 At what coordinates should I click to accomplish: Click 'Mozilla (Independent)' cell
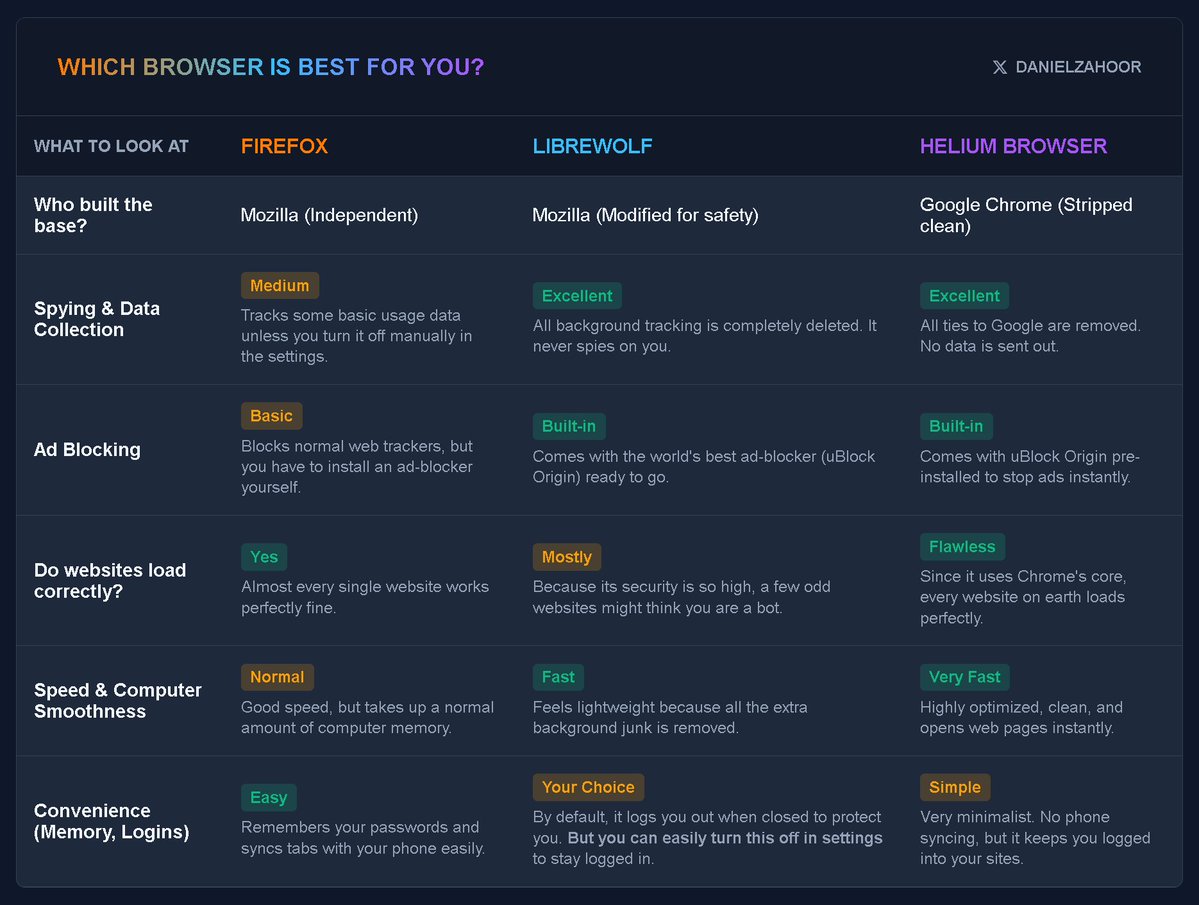[330, 216]
